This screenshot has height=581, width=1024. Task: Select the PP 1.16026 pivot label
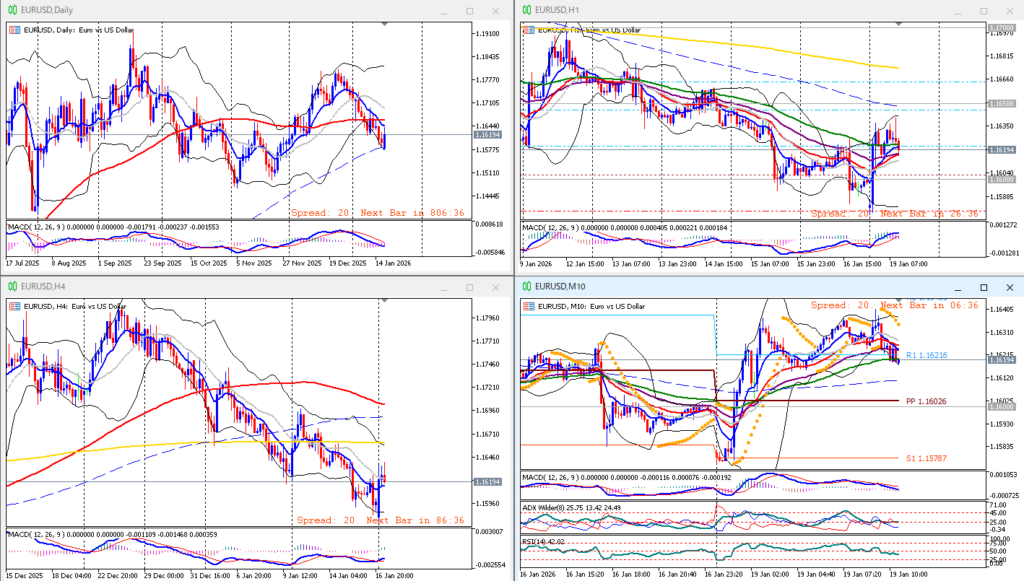(x=926, y=401)
